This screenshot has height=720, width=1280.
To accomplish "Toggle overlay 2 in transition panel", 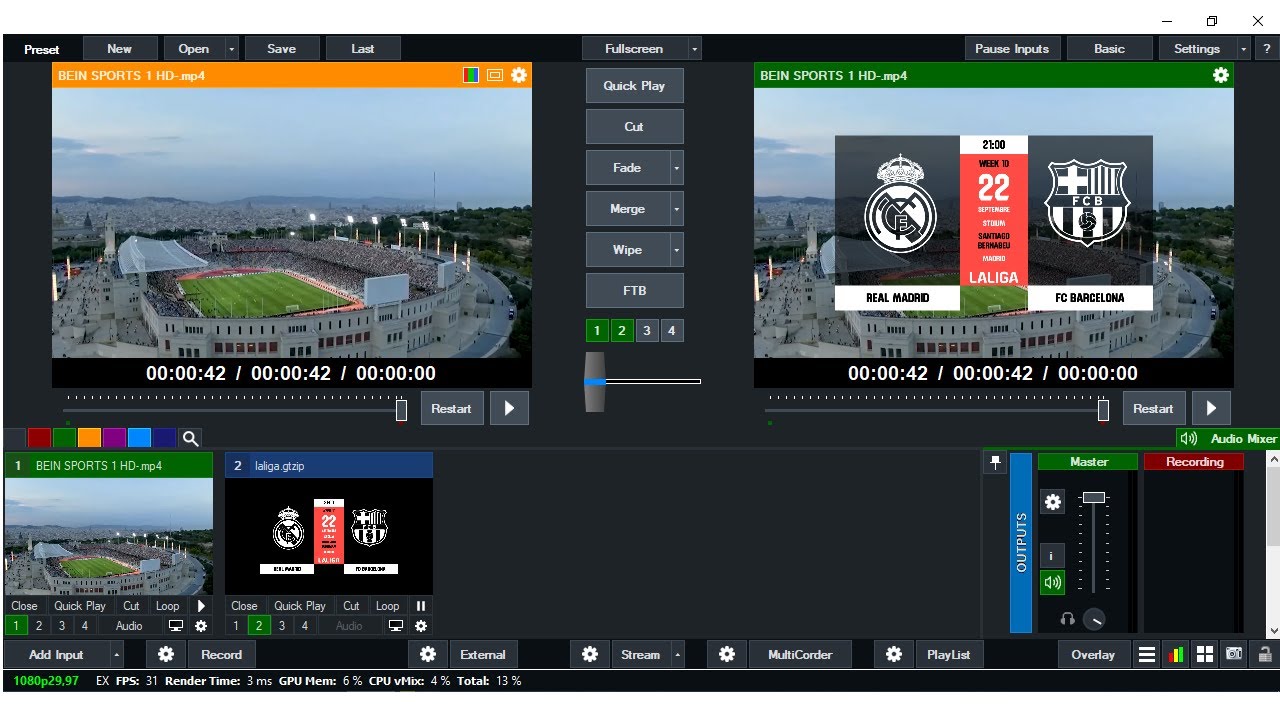I will [622, 331].
